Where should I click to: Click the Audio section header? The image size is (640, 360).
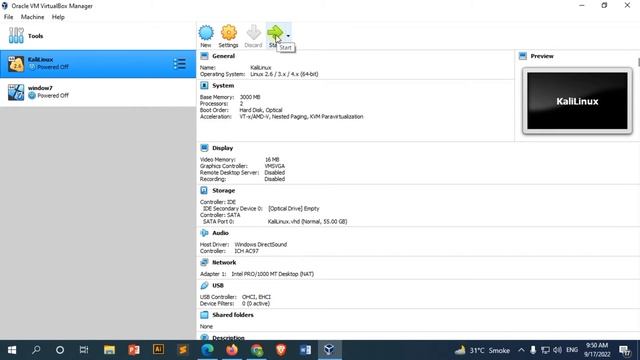220,233
